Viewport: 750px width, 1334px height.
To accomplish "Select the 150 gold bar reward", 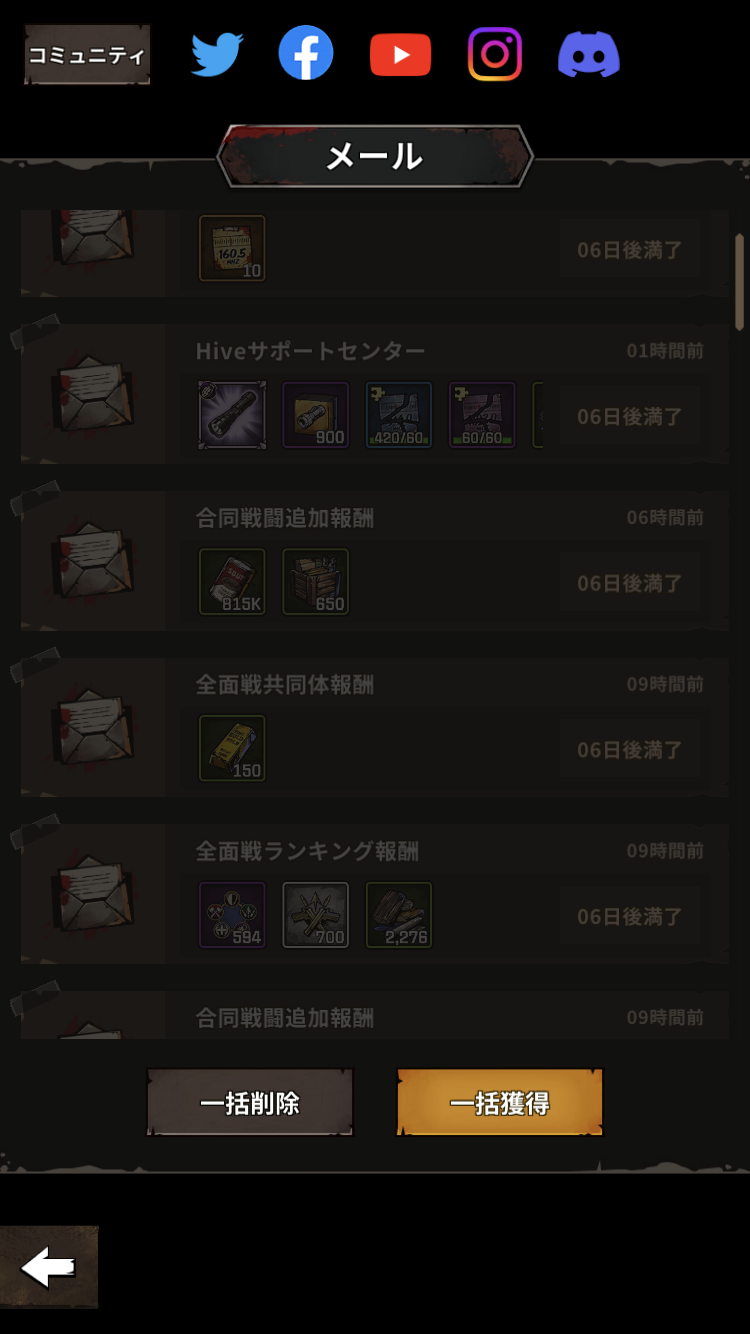I will [232, 748].
